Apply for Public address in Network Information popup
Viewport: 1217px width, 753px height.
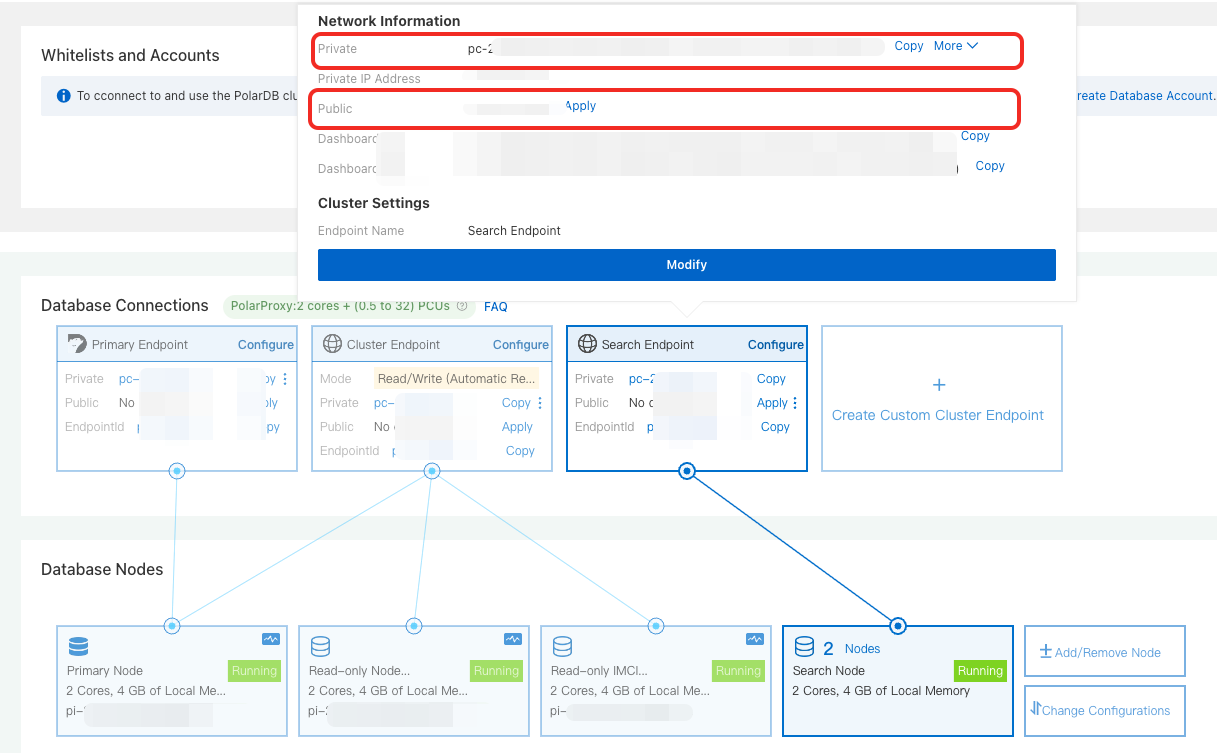coord(581,106)
